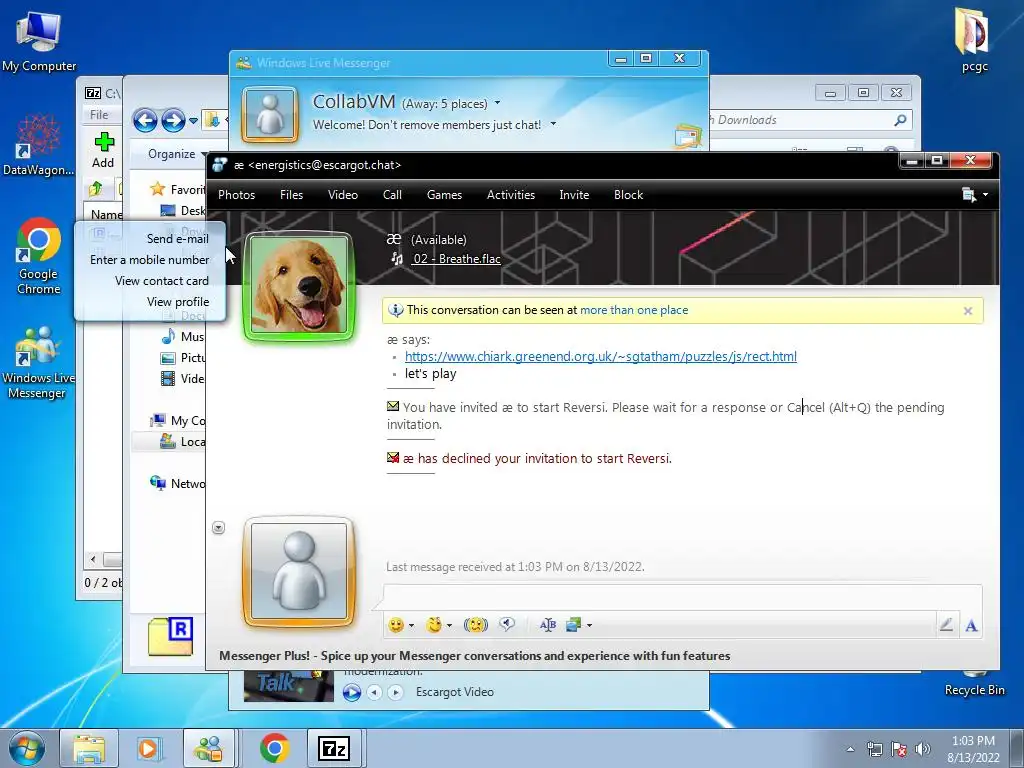Click the mail icon in Messenger window
The image size is (1024, 768).
click(x=688, y=136)
